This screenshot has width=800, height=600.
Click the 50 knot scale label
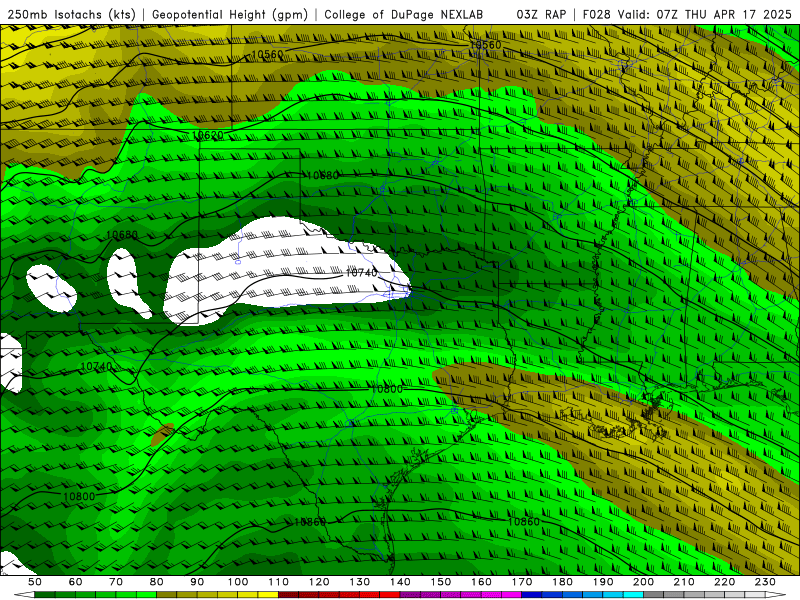[x=34, y=582]
